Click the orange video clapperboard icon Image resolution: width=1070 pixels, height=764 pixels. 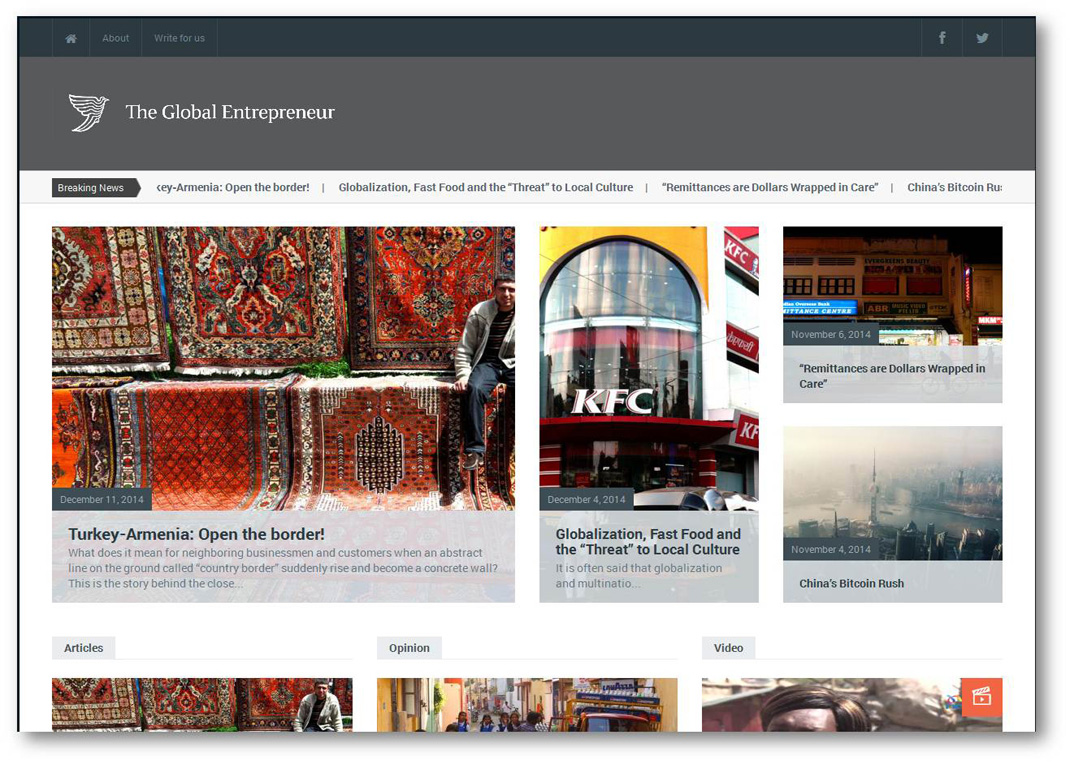(x=981, y=696)
